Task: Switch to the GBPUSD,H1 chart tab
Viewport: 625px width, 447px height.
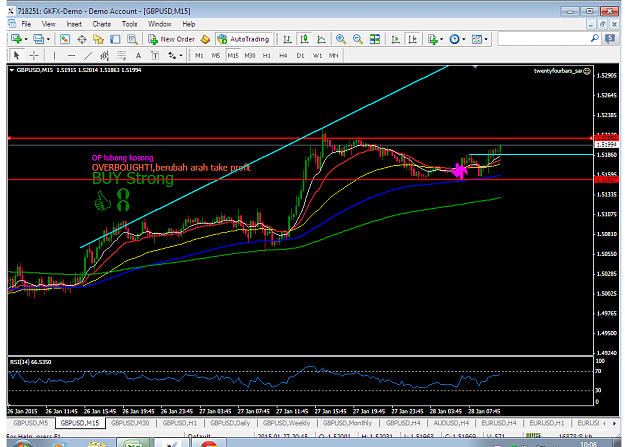Action: [x=179, y=423]
